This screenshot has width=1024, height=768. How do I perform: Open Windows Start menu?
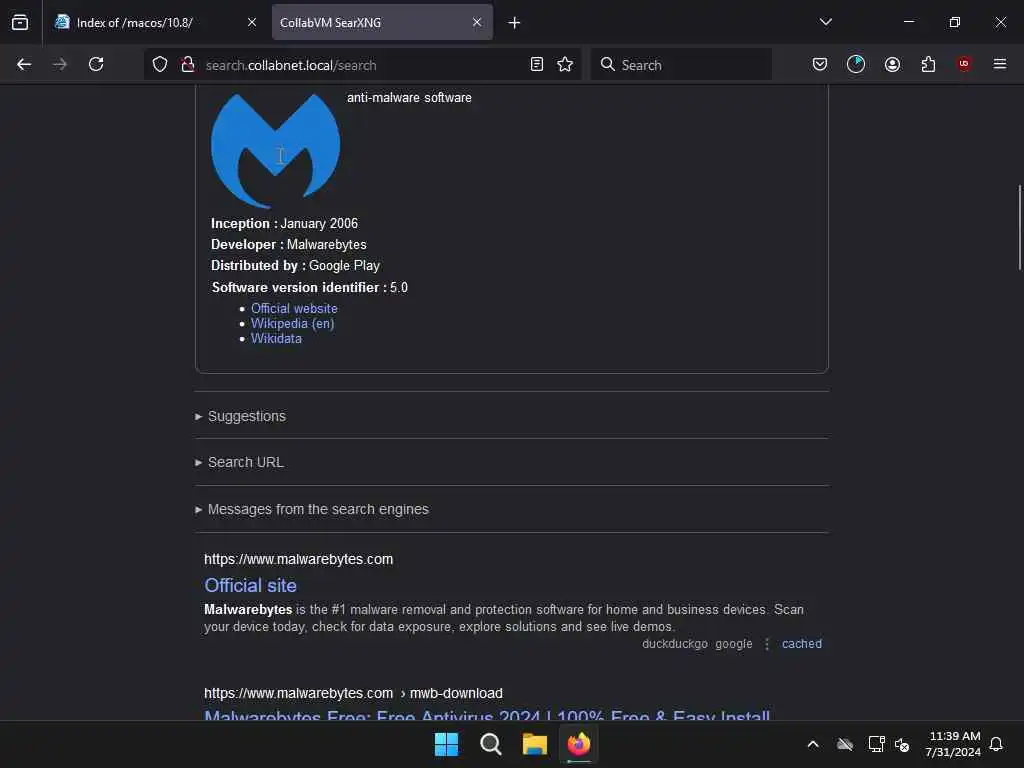pyautogui.click(x=447, y=744)
